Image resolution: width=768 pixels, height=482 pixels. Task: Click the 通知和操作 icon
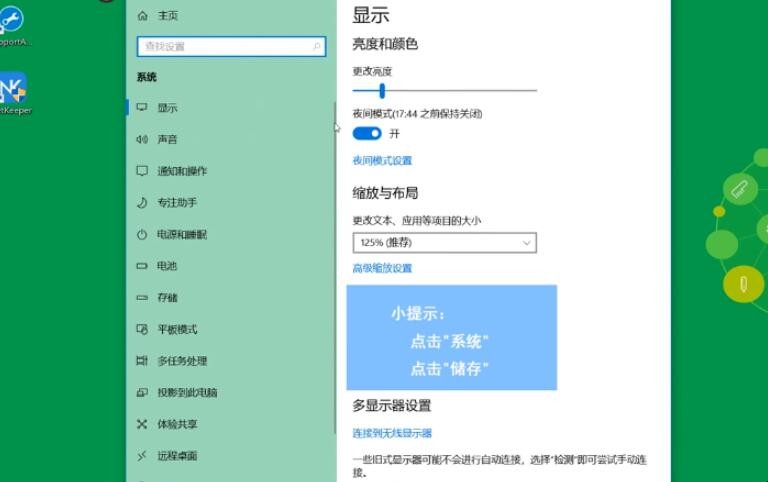click(142, 171)
